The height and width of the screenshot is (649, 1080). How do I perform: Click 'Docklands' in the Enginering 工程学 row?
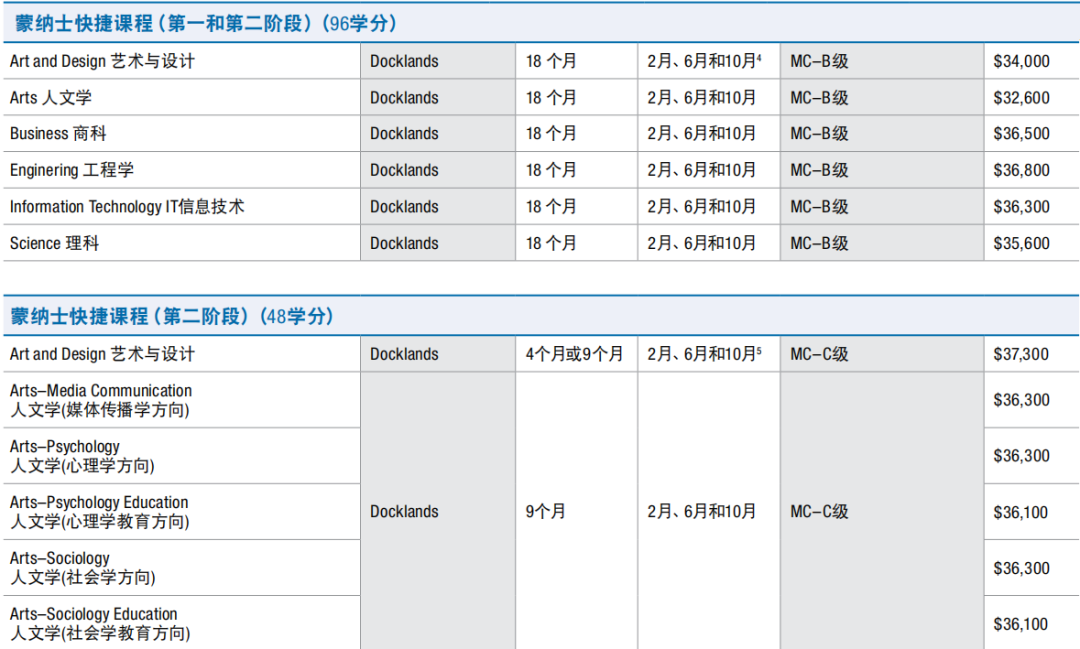(404, 170)
